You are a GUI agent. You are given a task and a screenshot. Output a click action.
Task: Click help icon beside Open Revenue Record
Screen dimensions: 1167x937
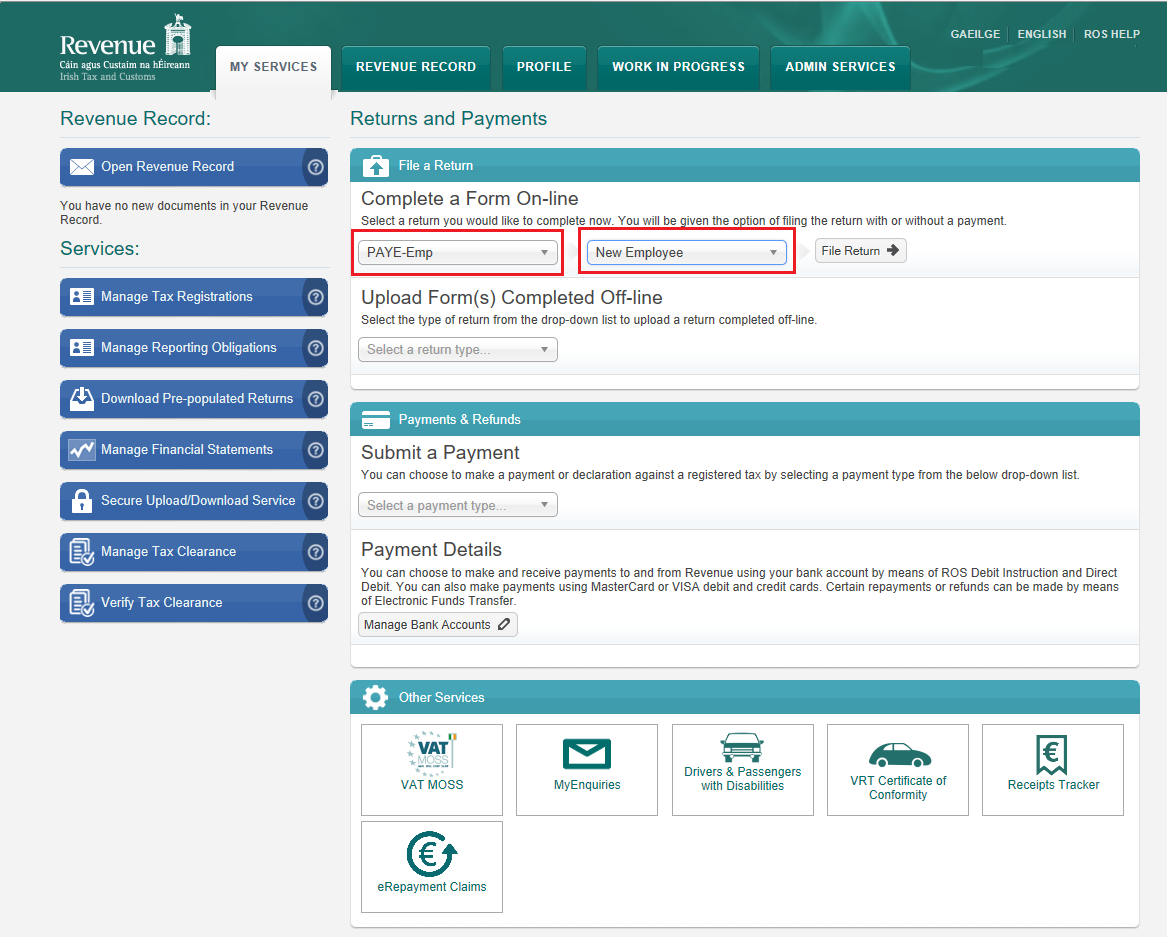click(x=316, y=167)
